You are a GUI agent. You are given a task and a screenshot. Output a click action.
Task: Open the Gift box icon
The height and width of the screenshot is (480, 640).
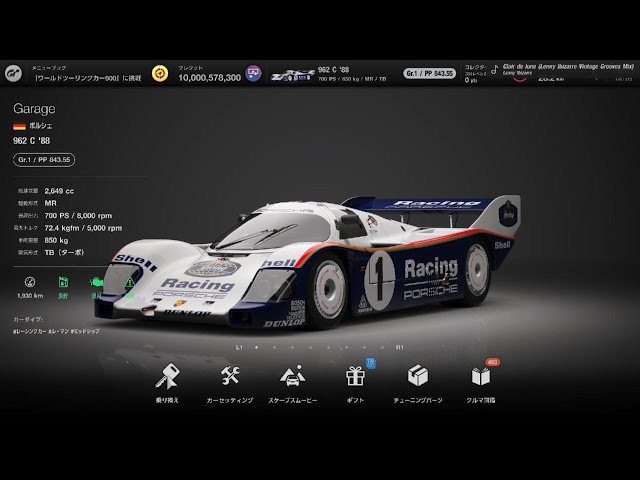point(355,376)
